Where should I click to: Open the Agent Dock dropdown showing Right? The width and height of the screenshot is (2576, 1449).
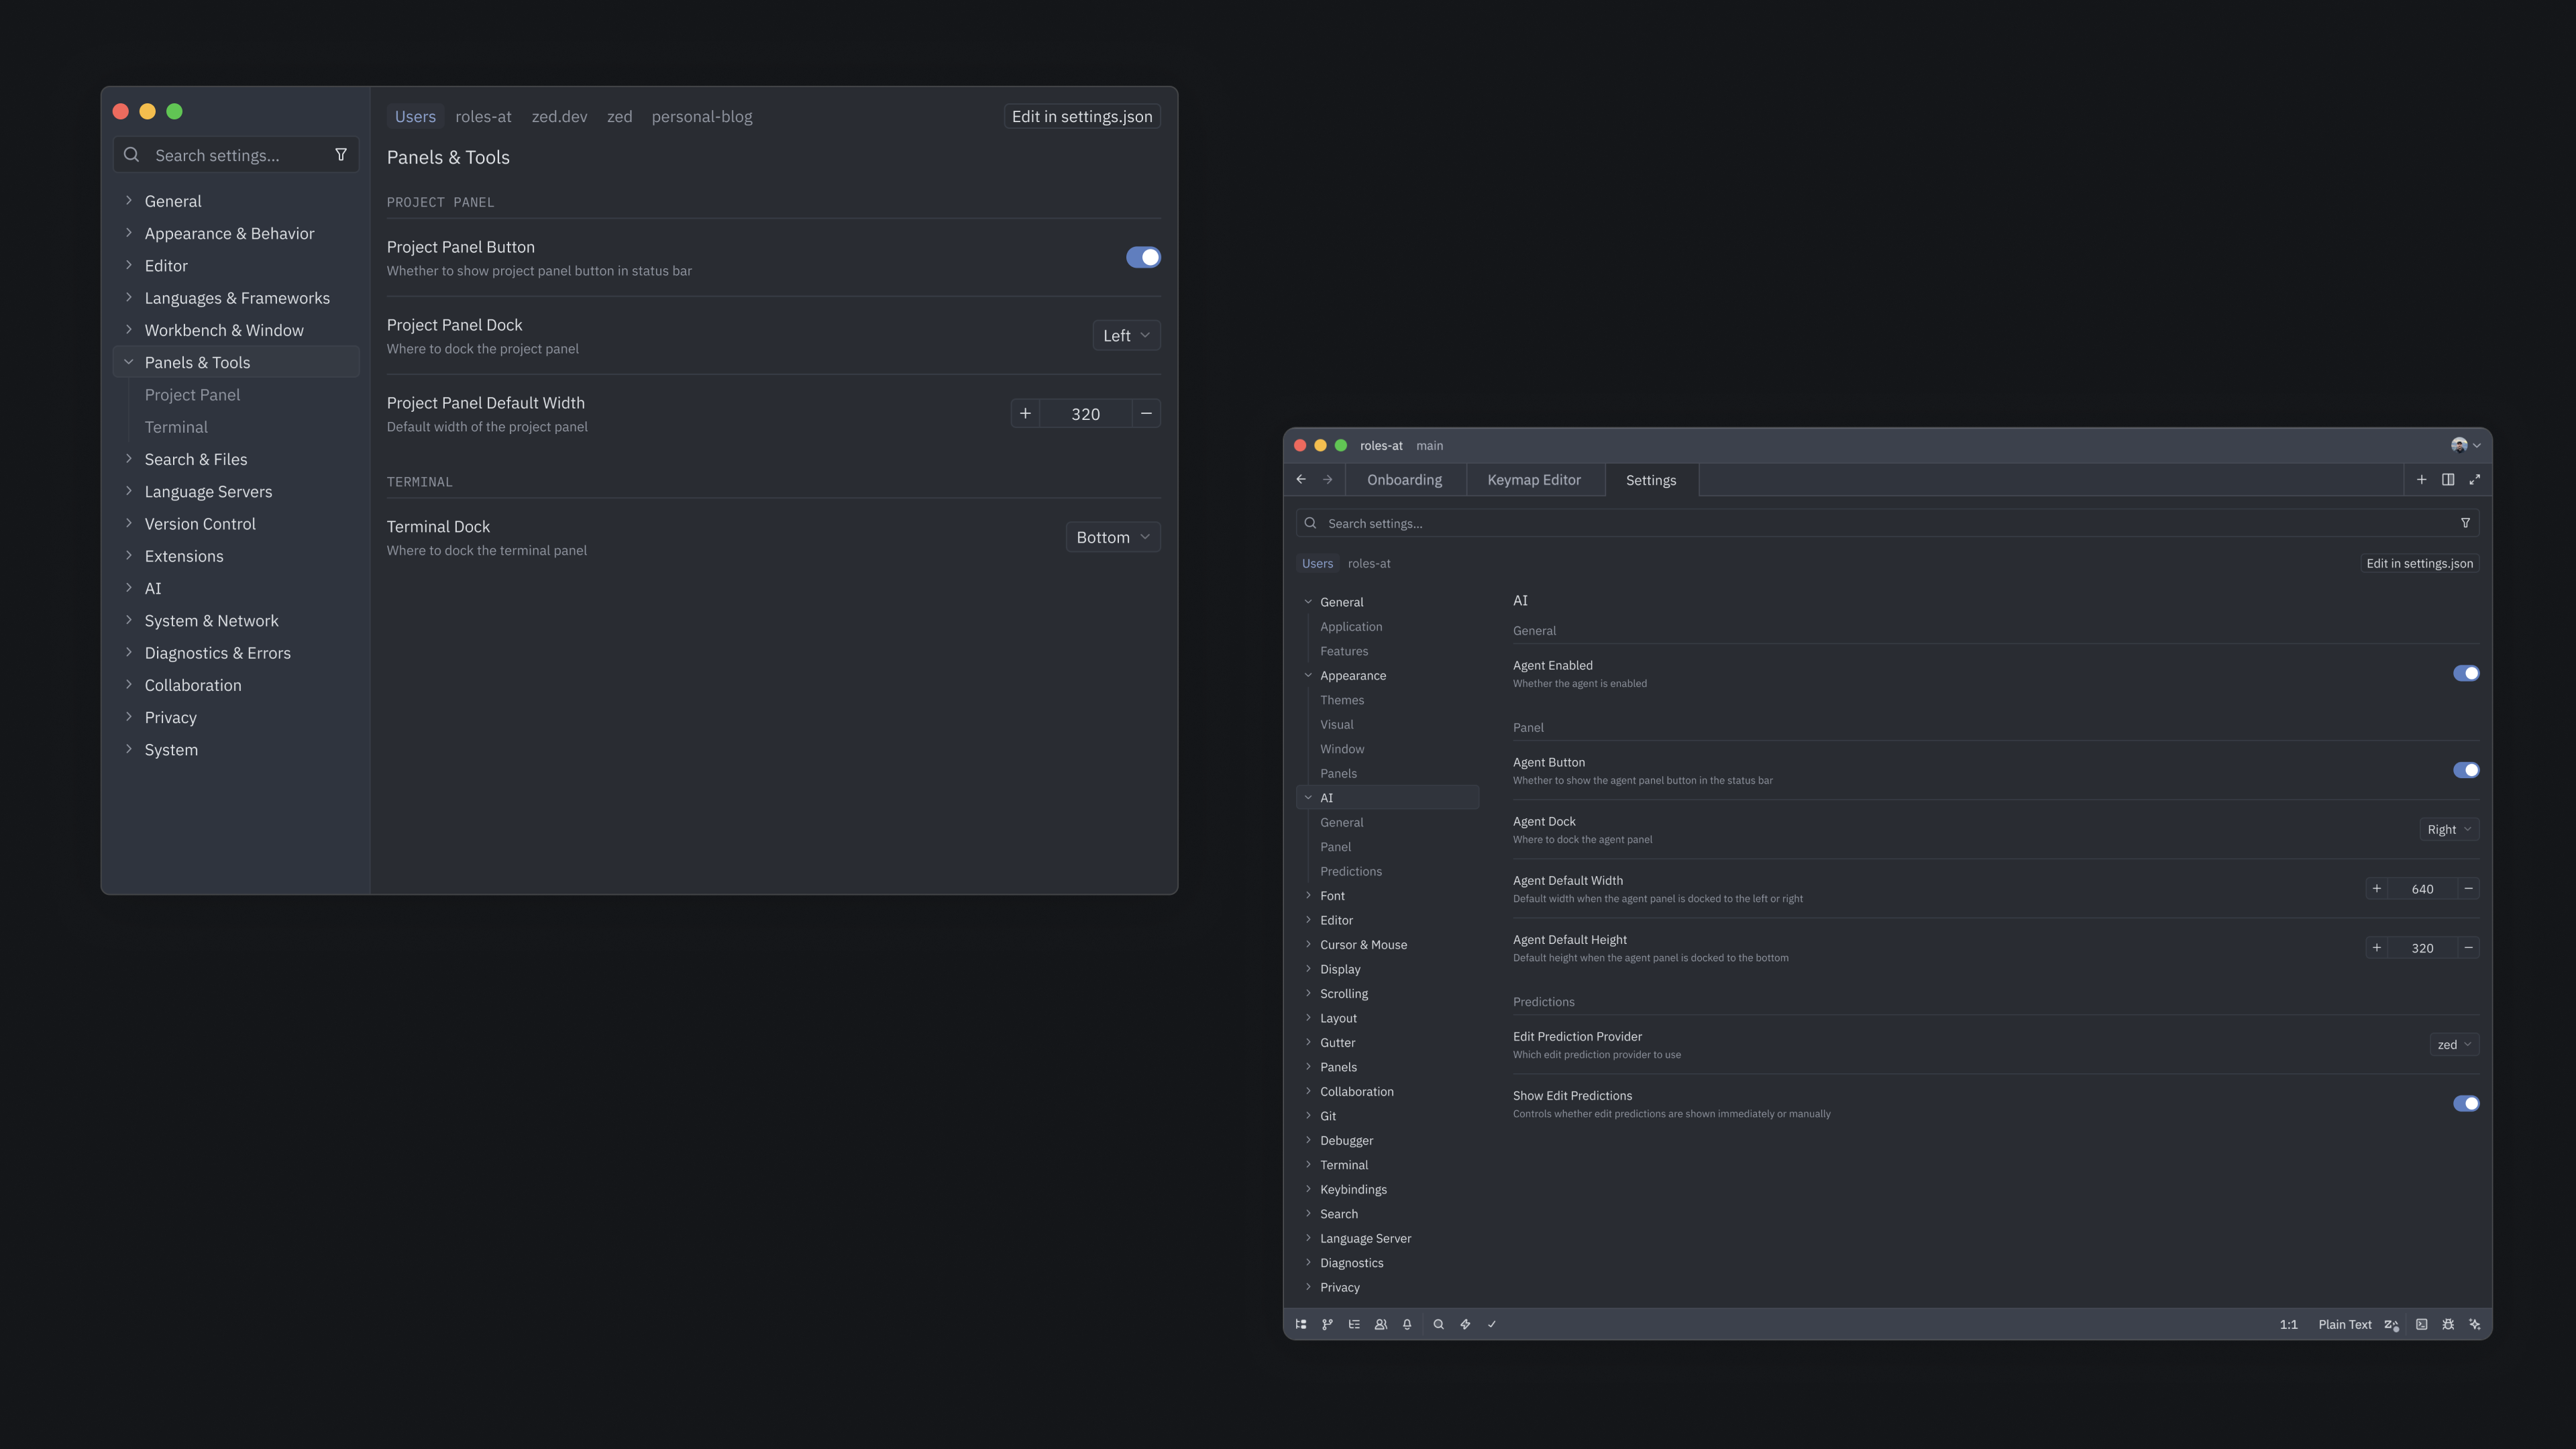point(2448,829)
